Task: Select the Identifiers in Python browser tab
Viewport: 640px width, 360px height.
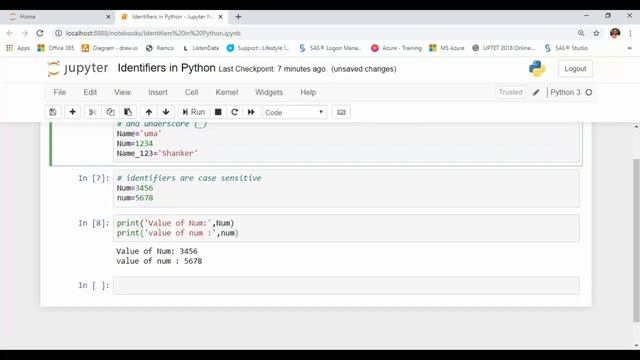Action: [171, 17]
